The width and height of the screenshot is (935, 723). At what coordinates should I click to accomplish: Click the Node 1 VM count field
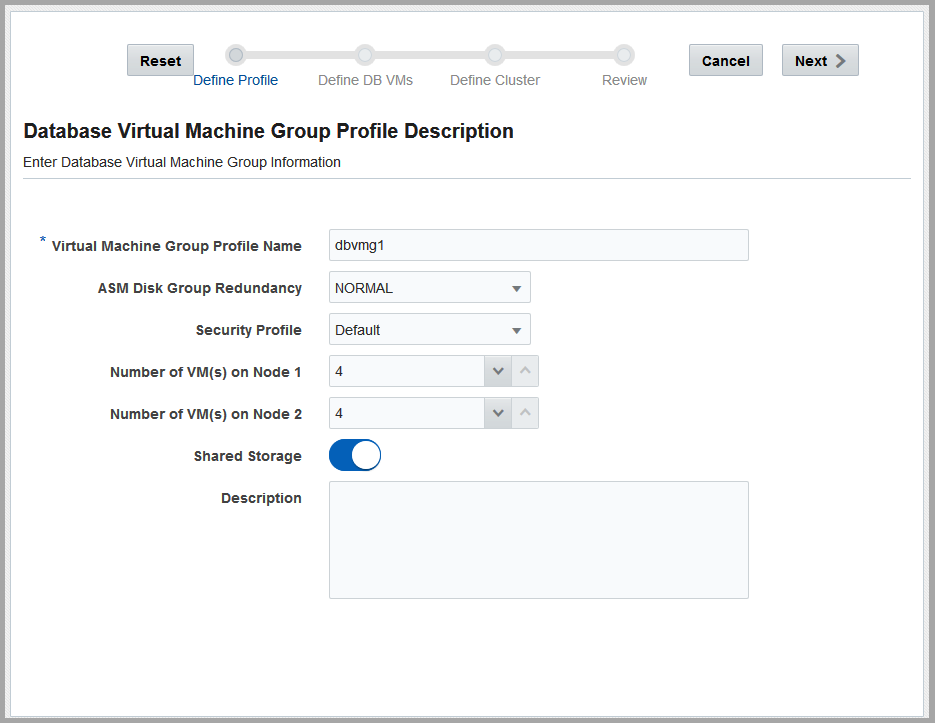click(x=407, y=371)
